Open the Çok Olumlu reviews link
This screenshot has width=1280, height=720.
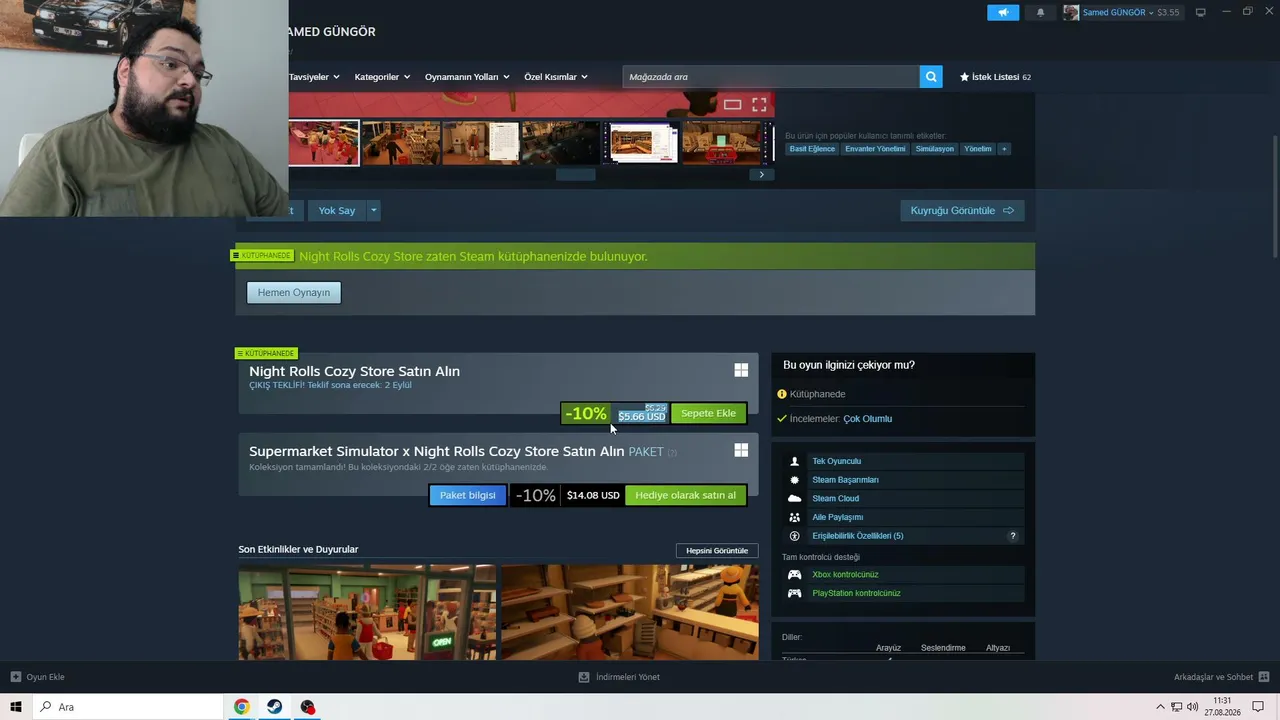[867, 419]
